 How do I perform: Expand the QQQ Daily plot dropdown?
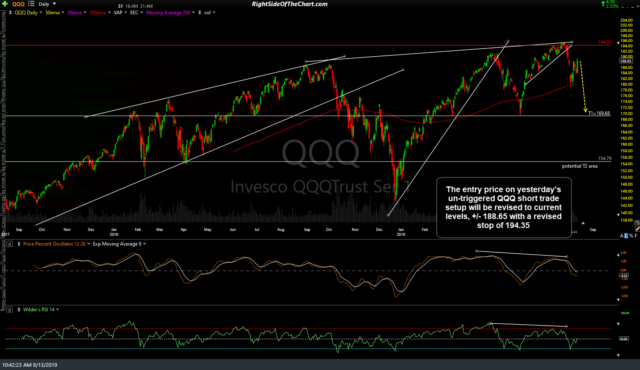[40, 13]
